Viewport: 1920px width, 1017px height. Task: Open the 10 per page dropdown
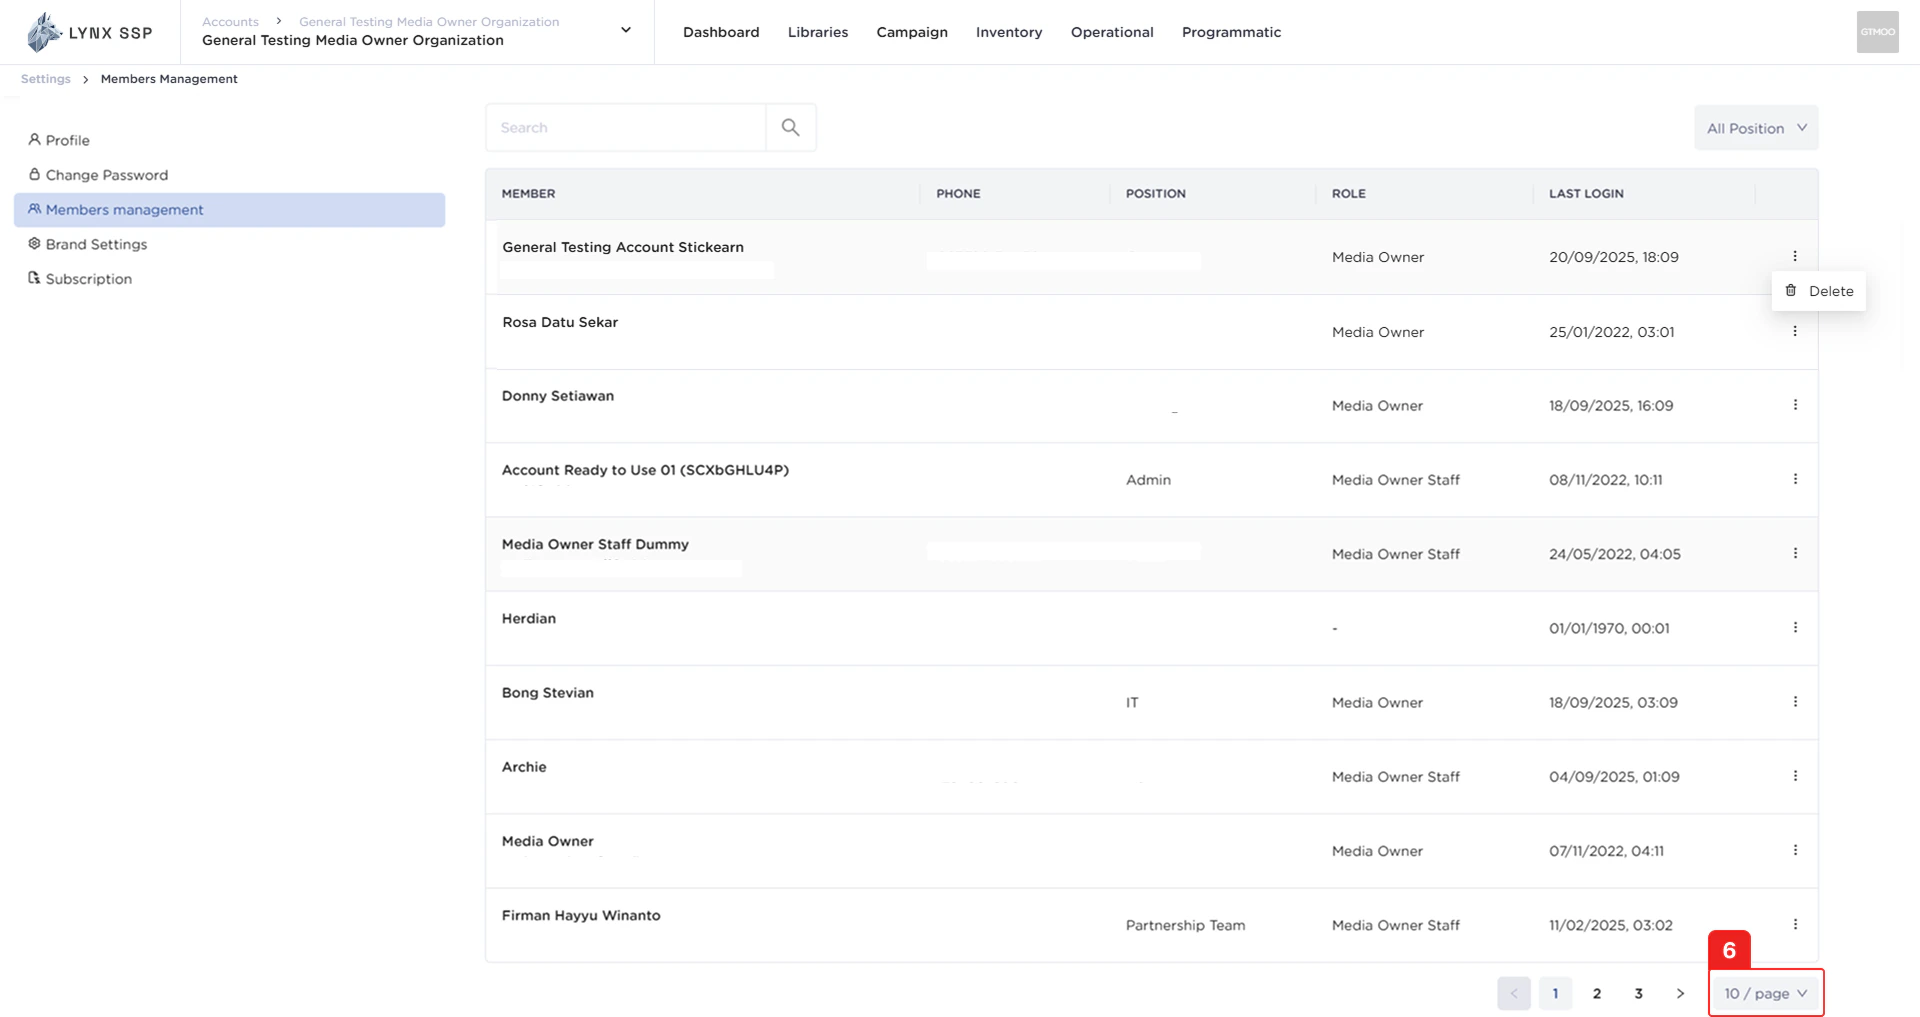1765,993
